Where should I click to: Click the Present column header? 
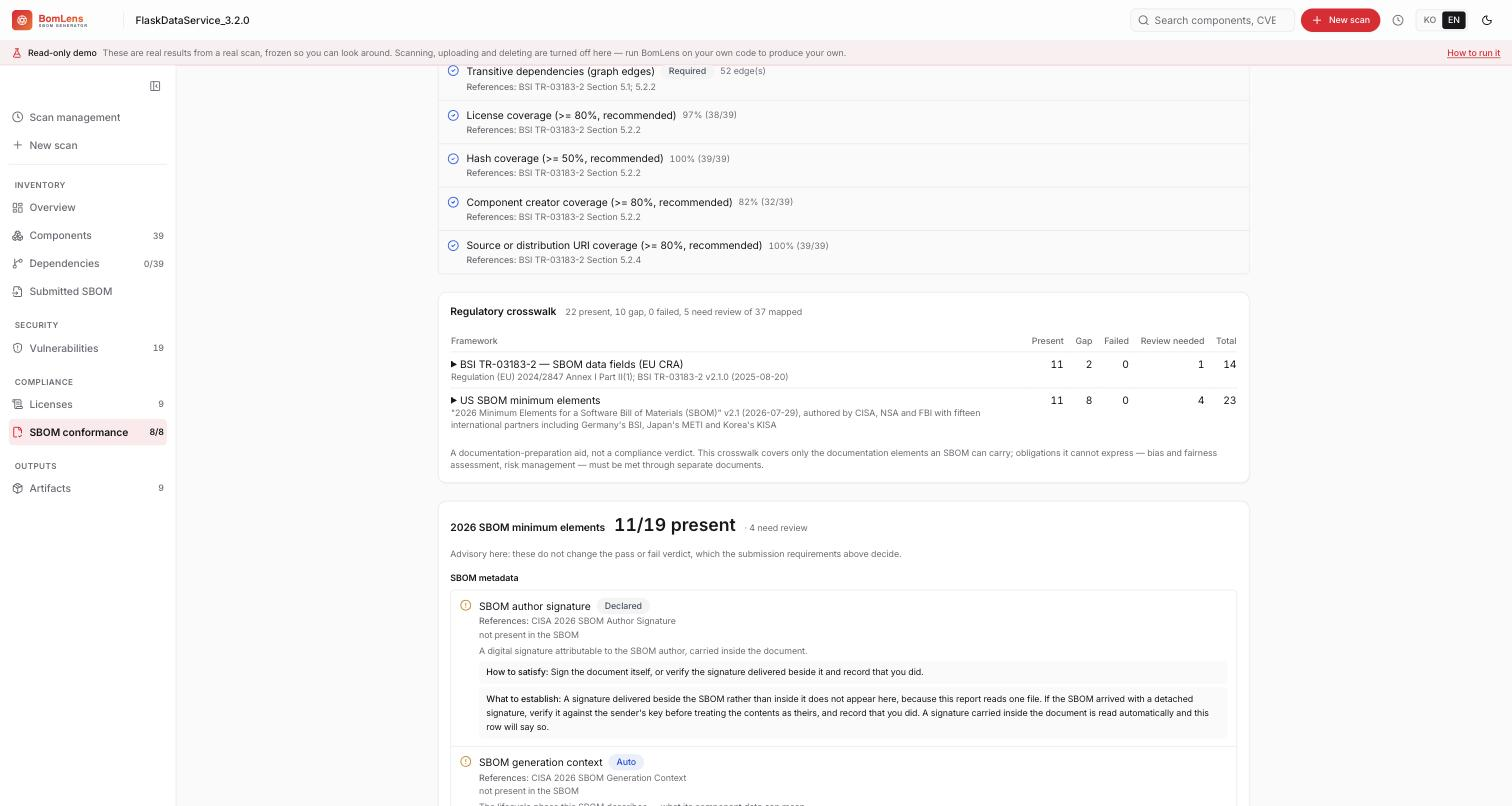point(1047,341)
